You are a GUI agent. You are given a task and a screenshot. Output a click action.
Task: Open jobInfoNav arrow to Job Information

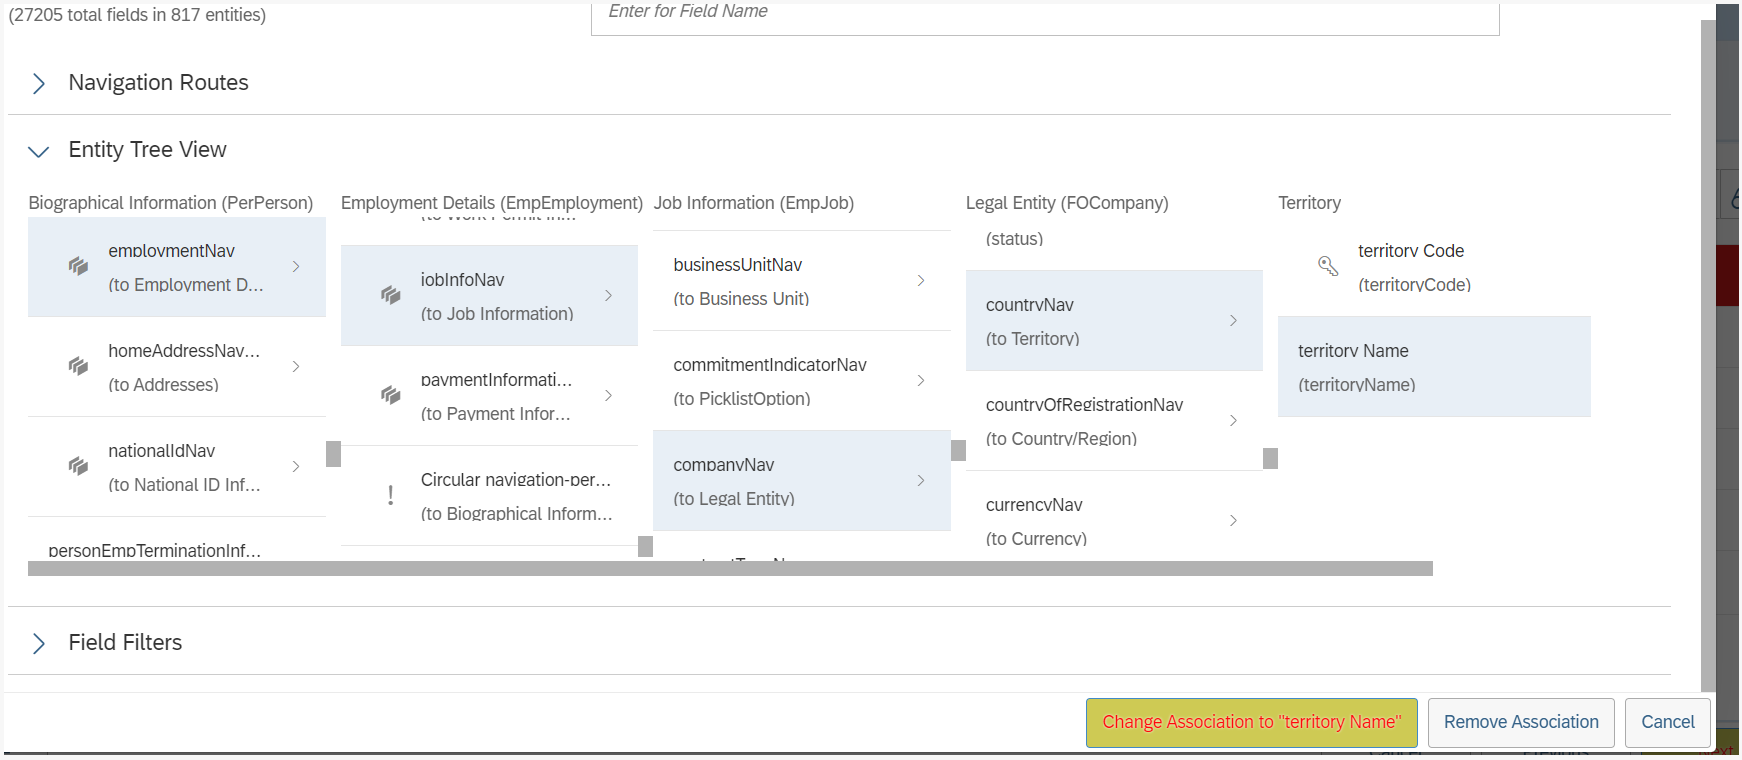point(609,295)
